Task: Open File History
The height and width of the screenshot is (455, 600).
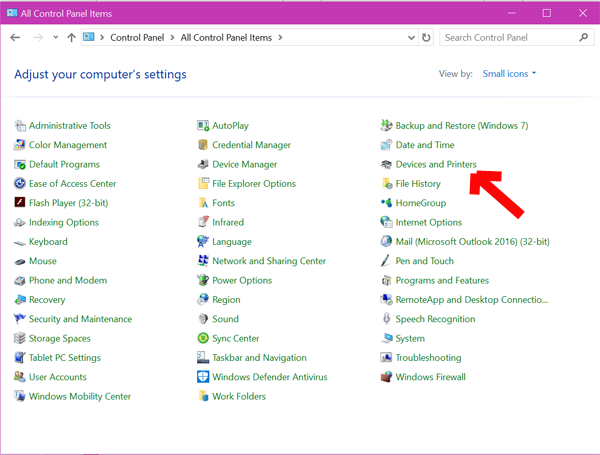Action: coord(418,184)
